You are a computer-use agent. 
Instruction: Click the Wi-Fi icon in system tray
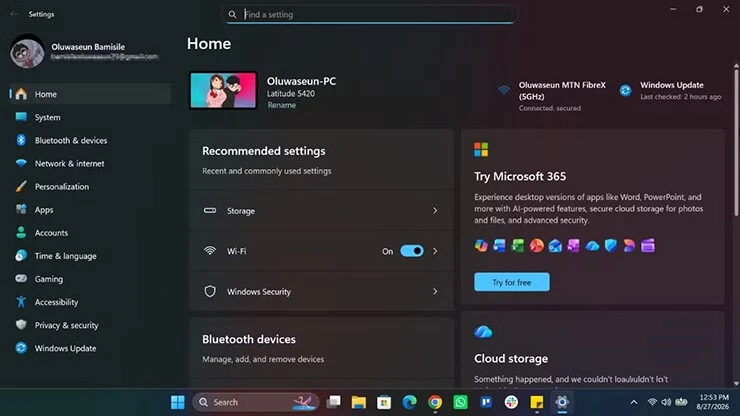coord(652,402)
